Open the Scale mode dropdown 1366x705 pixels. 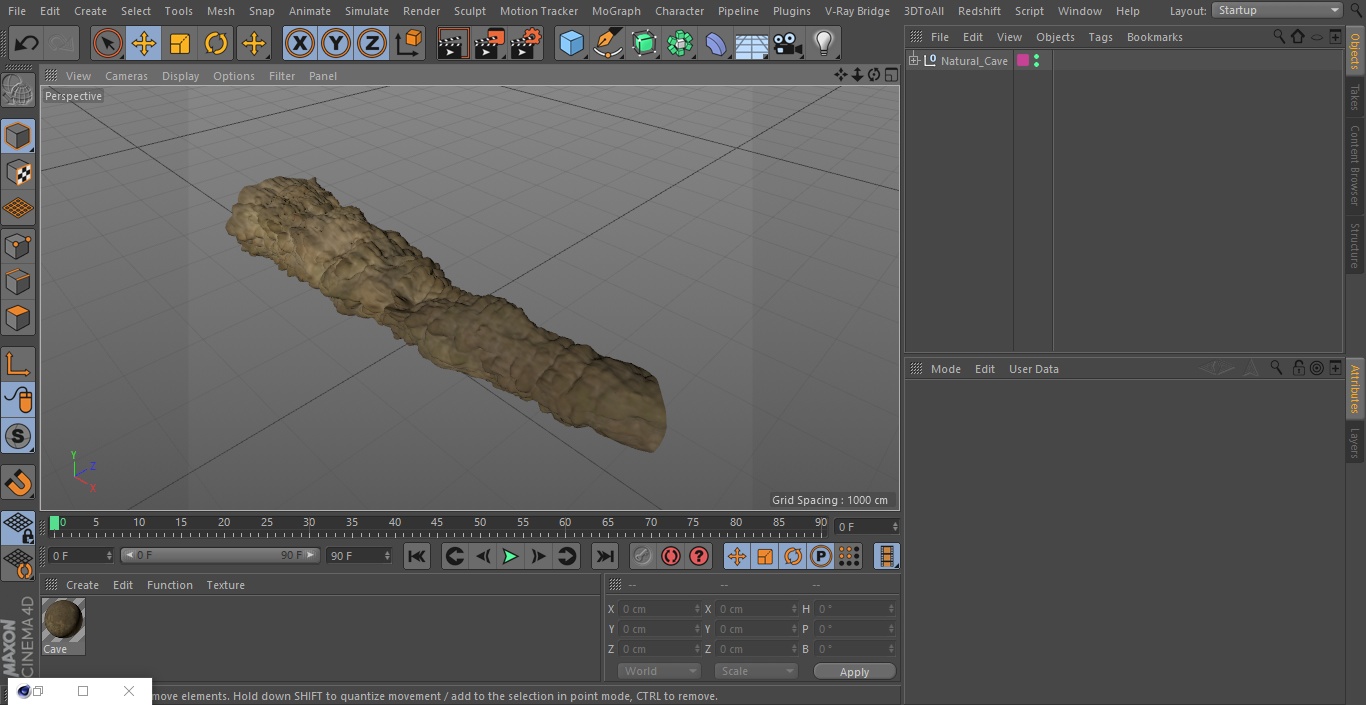tap(756, 671)
